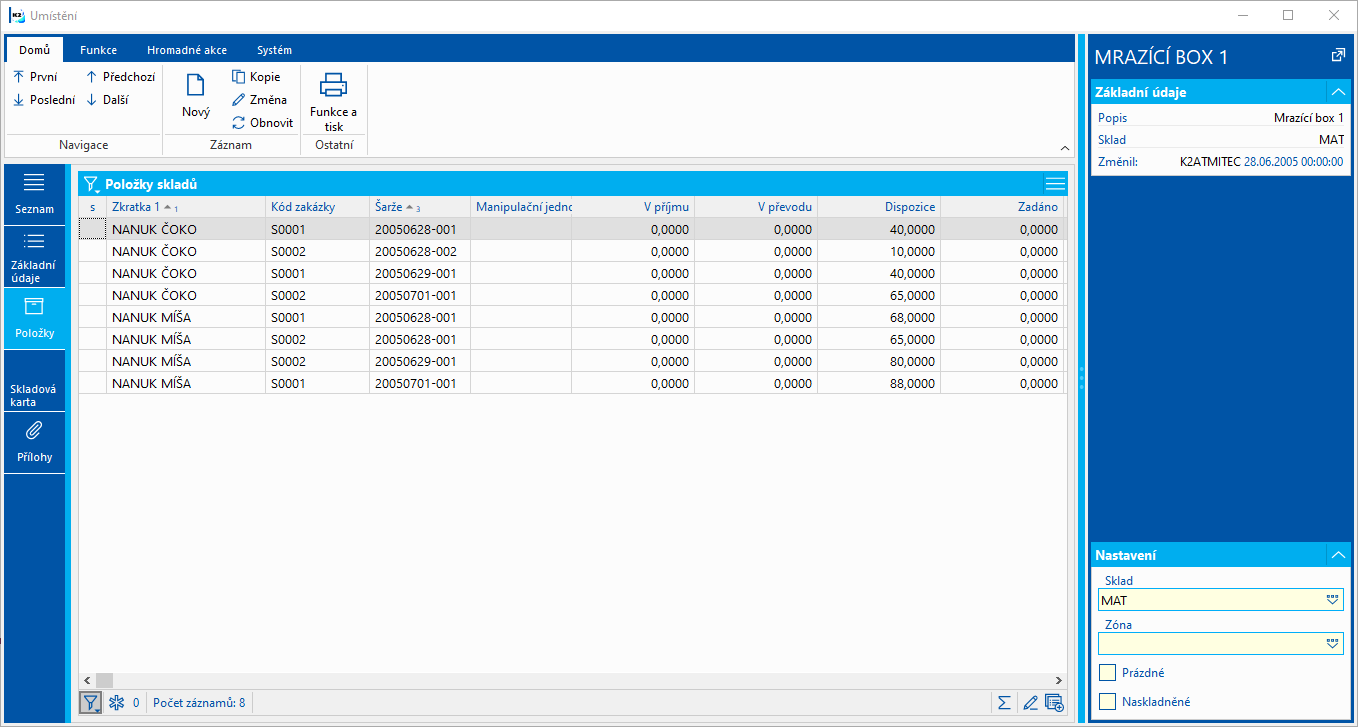Image resolution: width=1358 pixels, height=727 pixels.
Task: Click the Dispozice value 88,0000
Action: (x=879, y=383)
